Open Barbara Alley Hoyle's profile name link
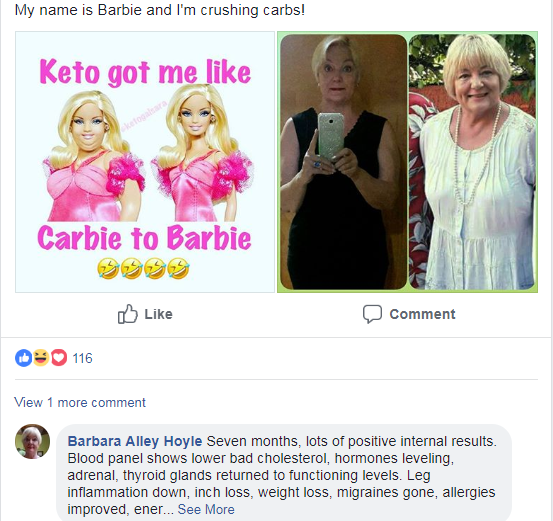553x521 pixels. (x=135, y=441)
